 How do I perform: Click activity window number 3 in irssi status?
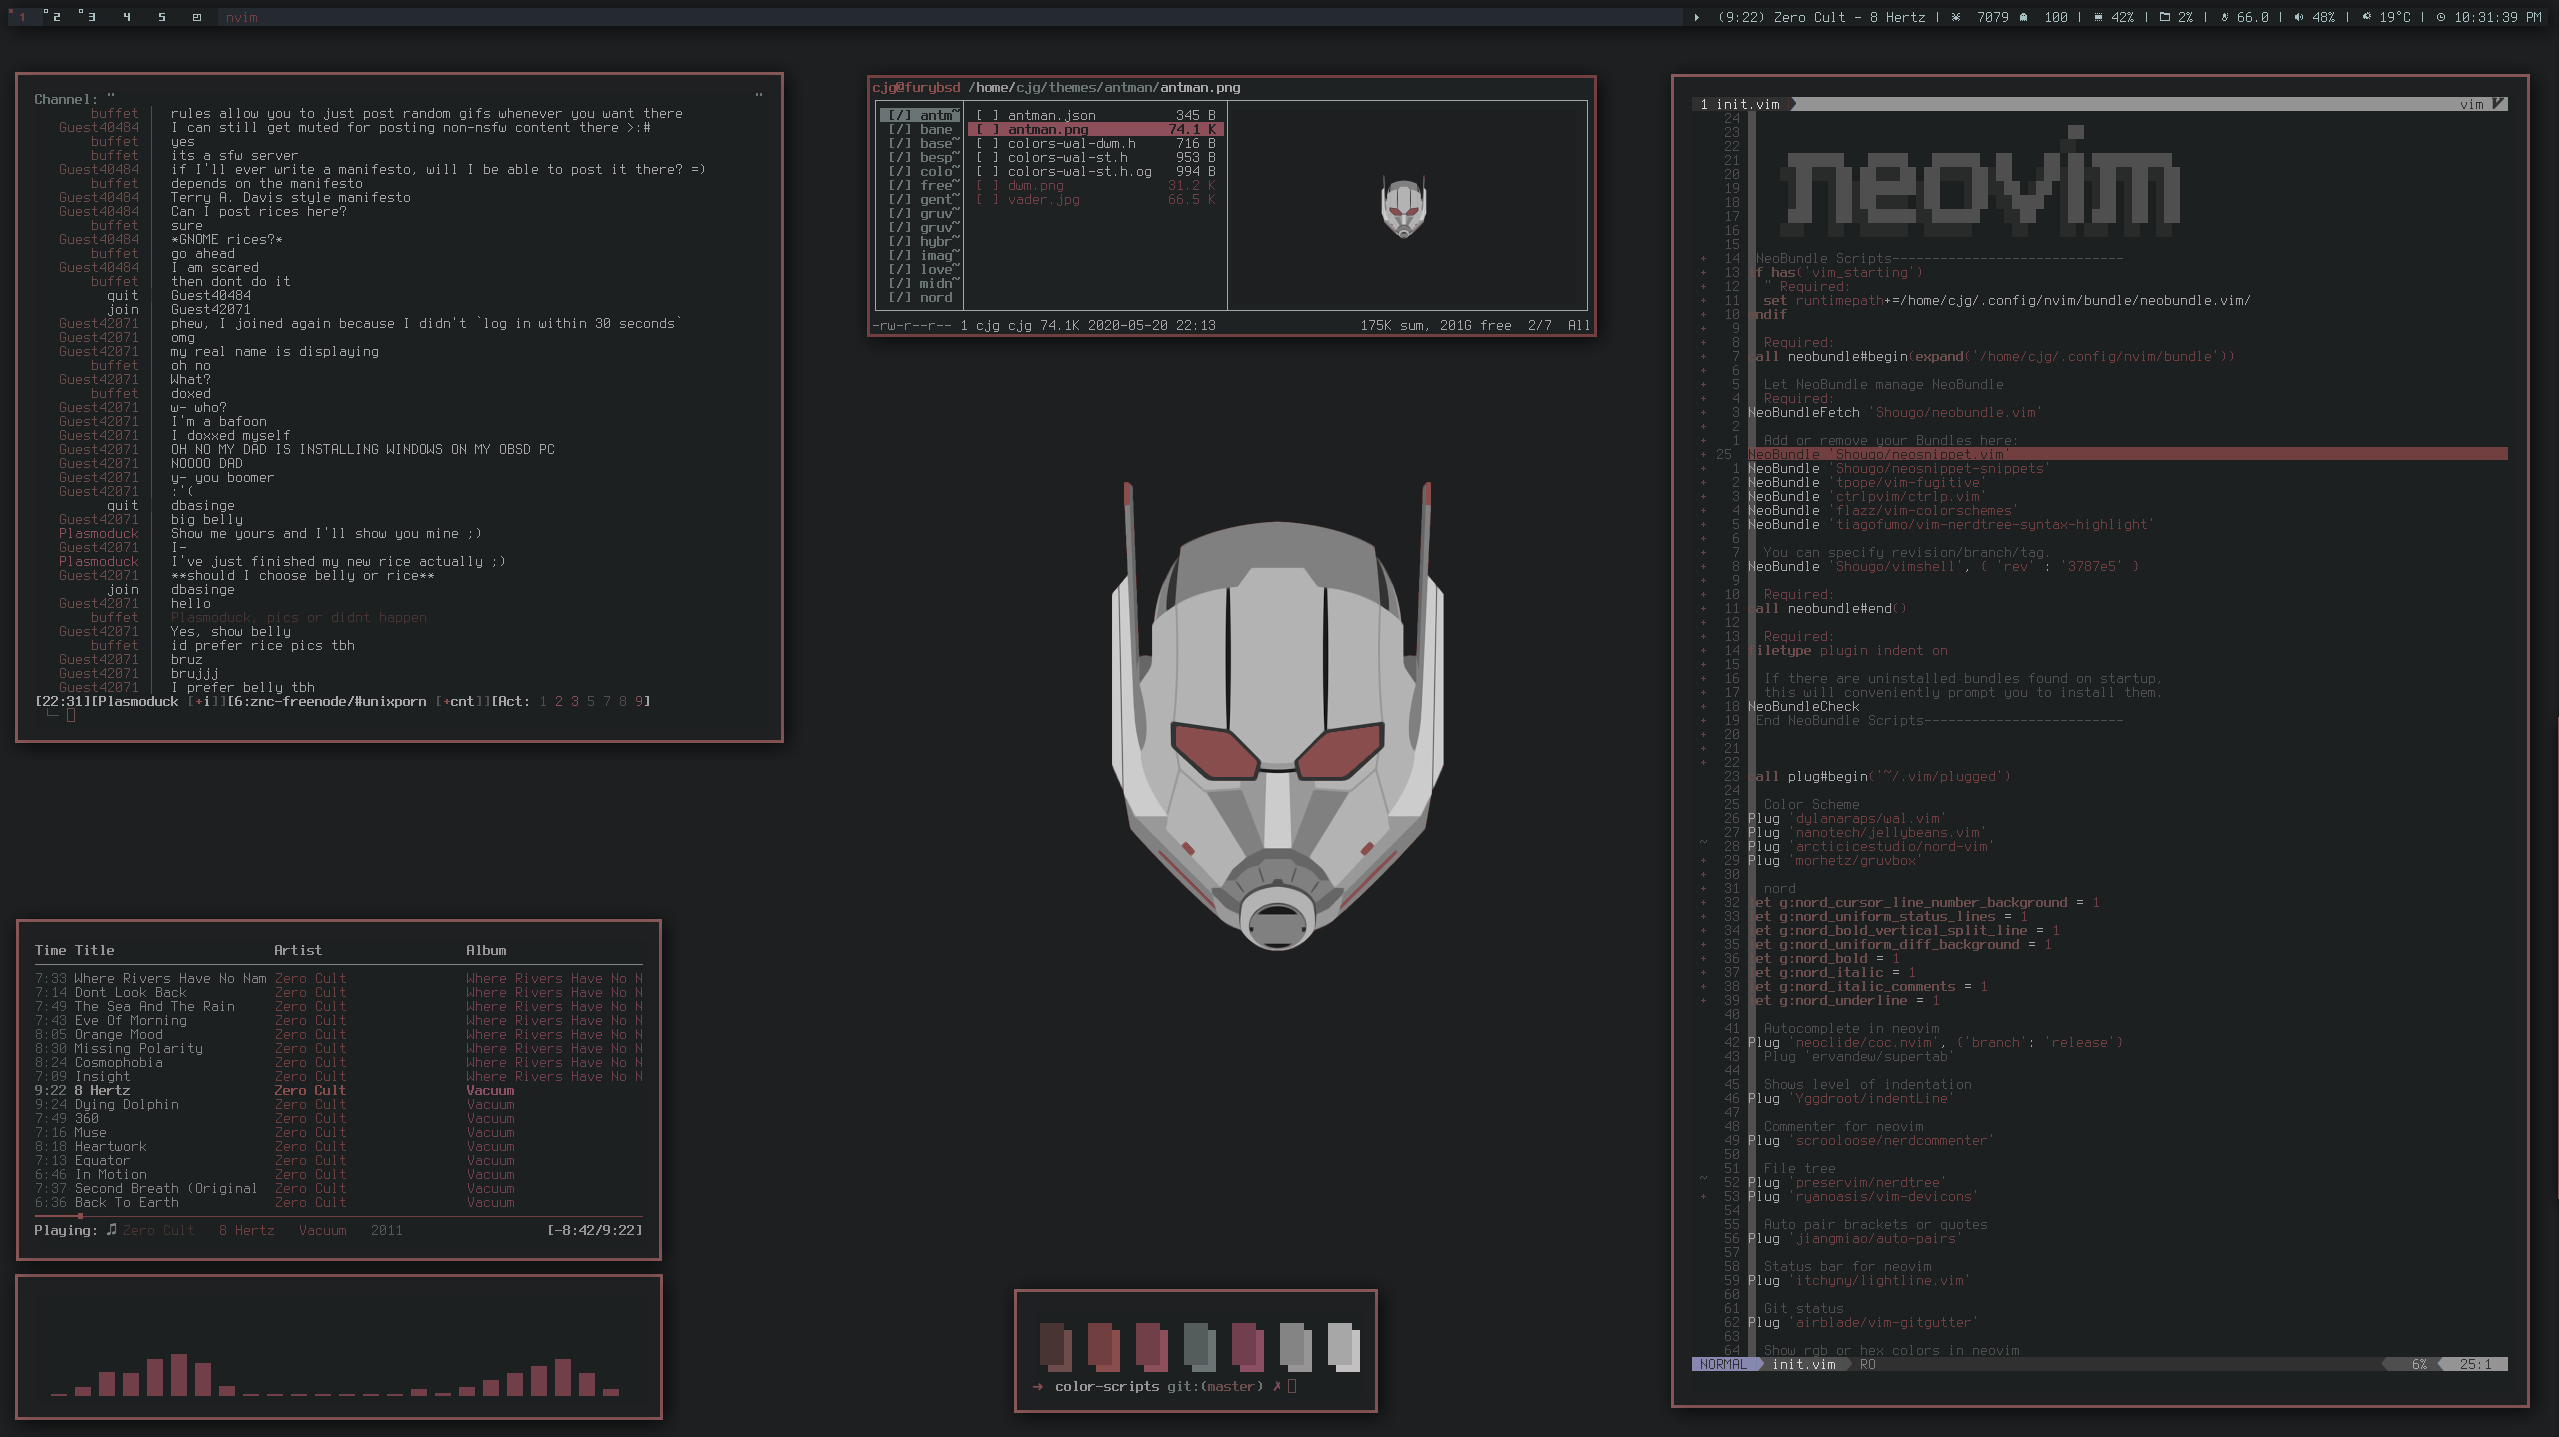tap(574, 701)
